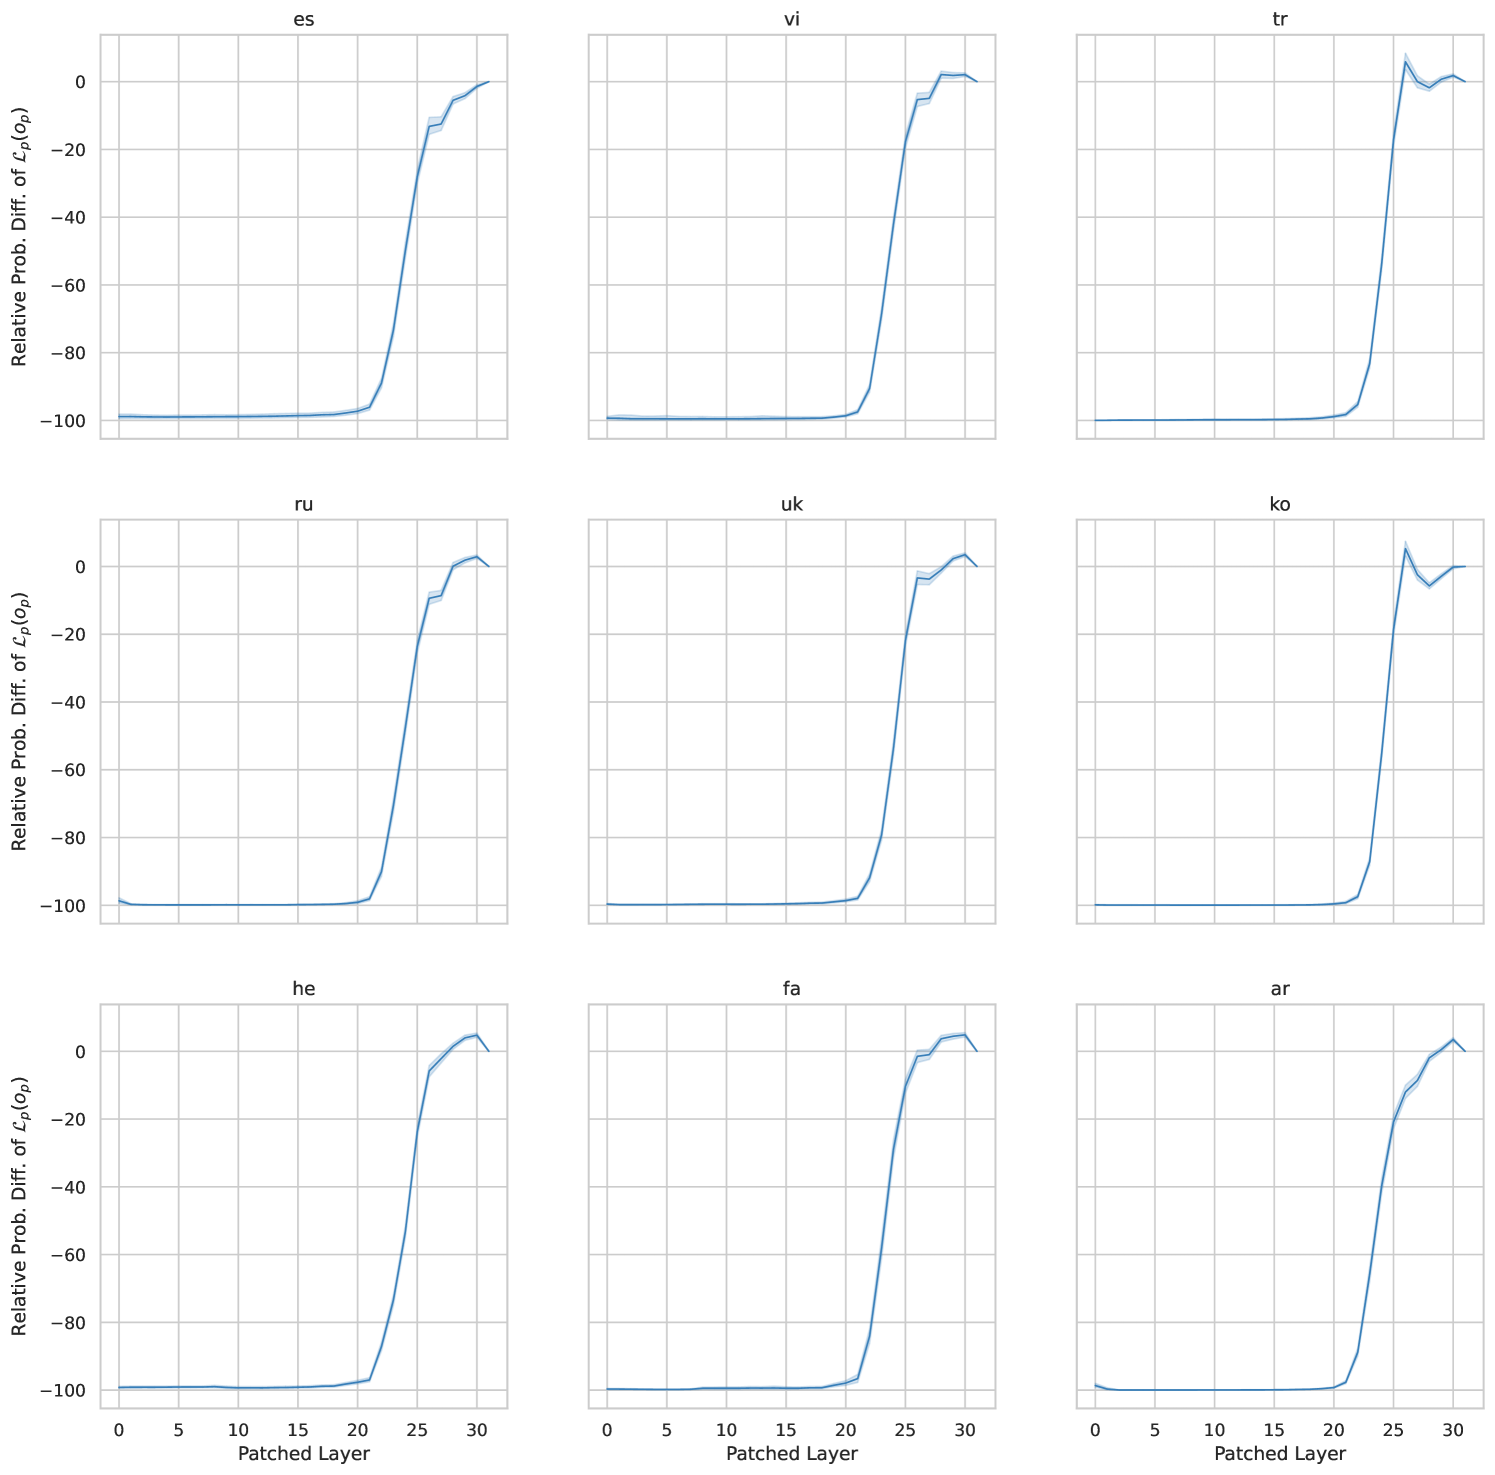Click the '0' y-tick of the 'es' plot
This screenshot has width=1495, height=1475.
(82, 82)
